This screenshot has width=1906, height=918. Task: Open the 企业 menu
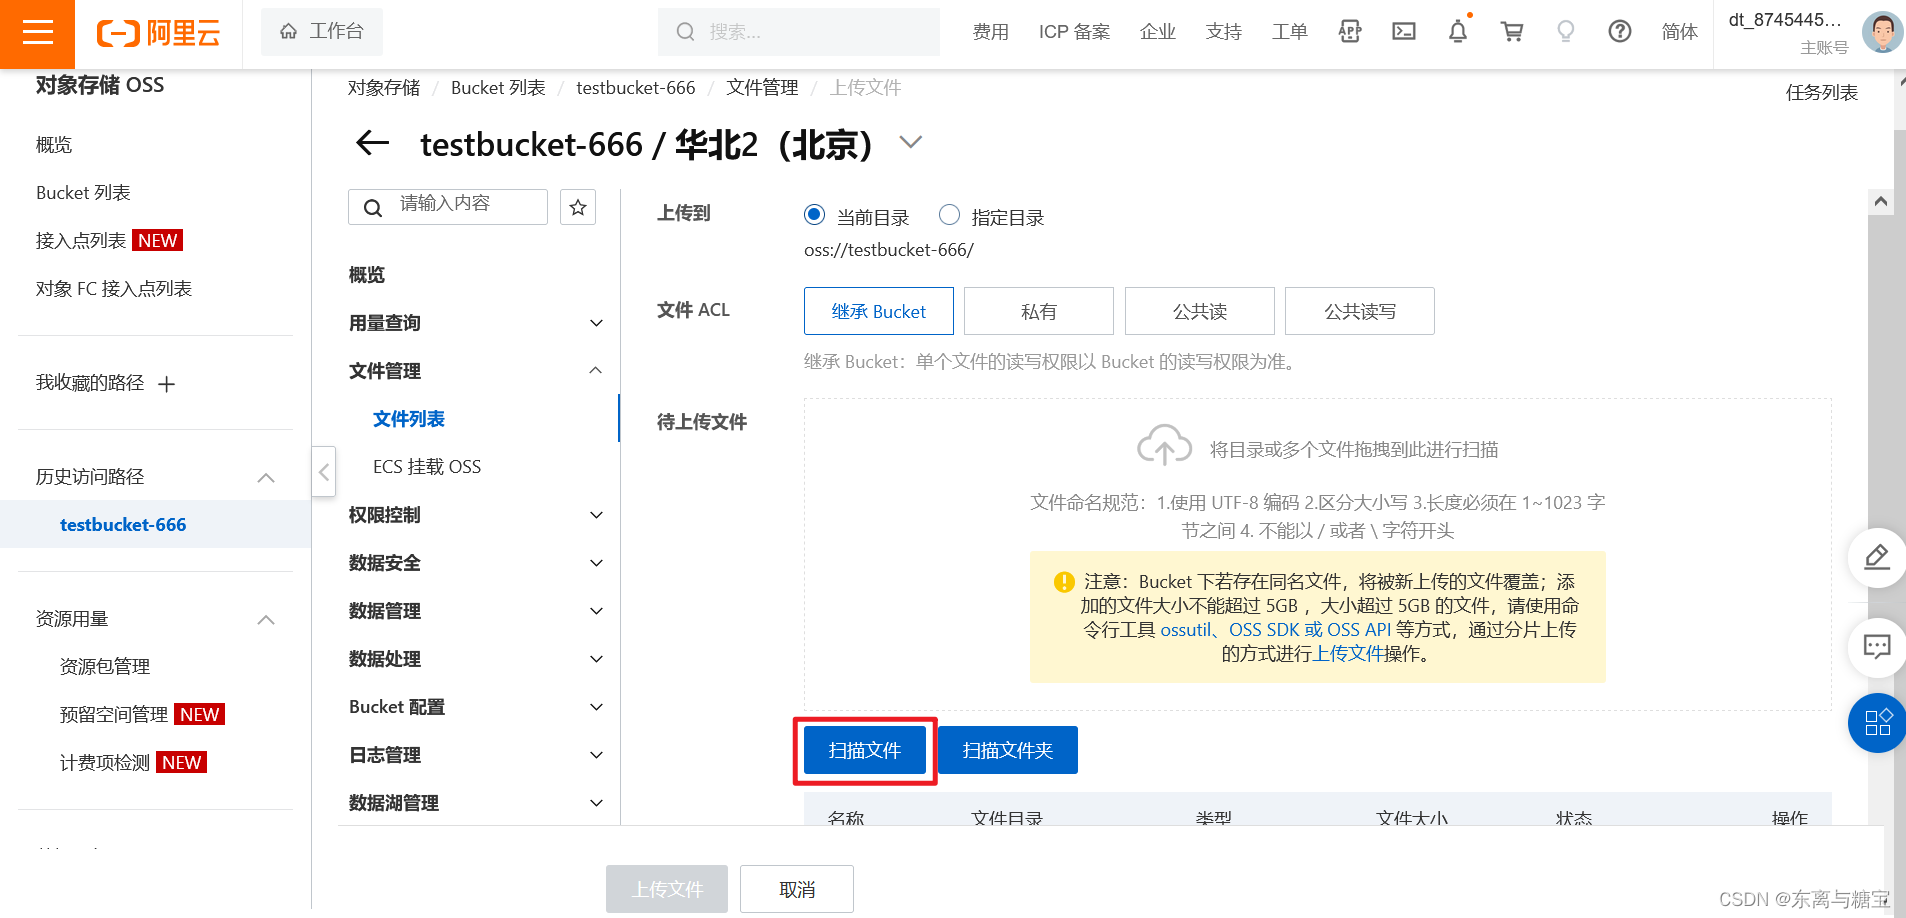[1157, 32]
